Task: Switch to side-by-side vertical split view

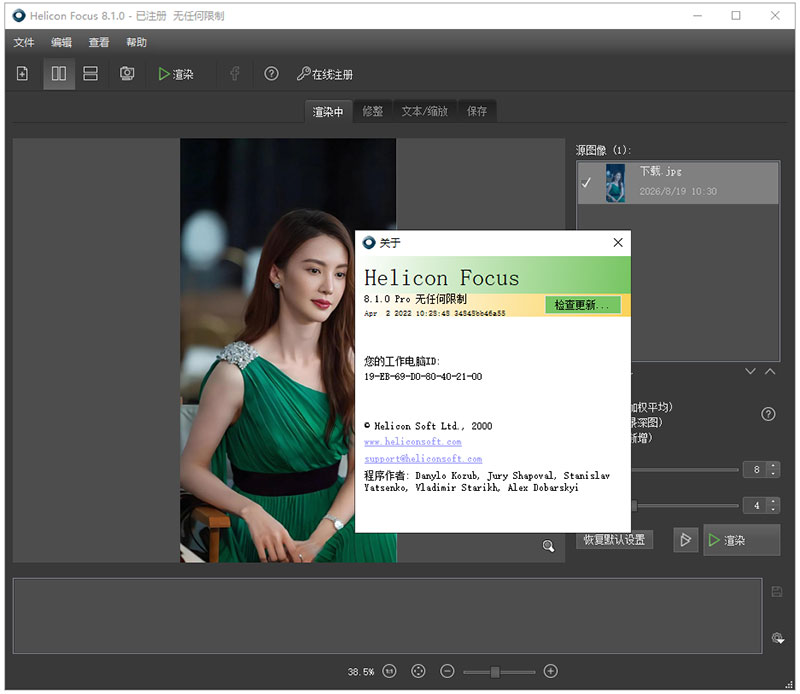Action: tap(59, 74)
